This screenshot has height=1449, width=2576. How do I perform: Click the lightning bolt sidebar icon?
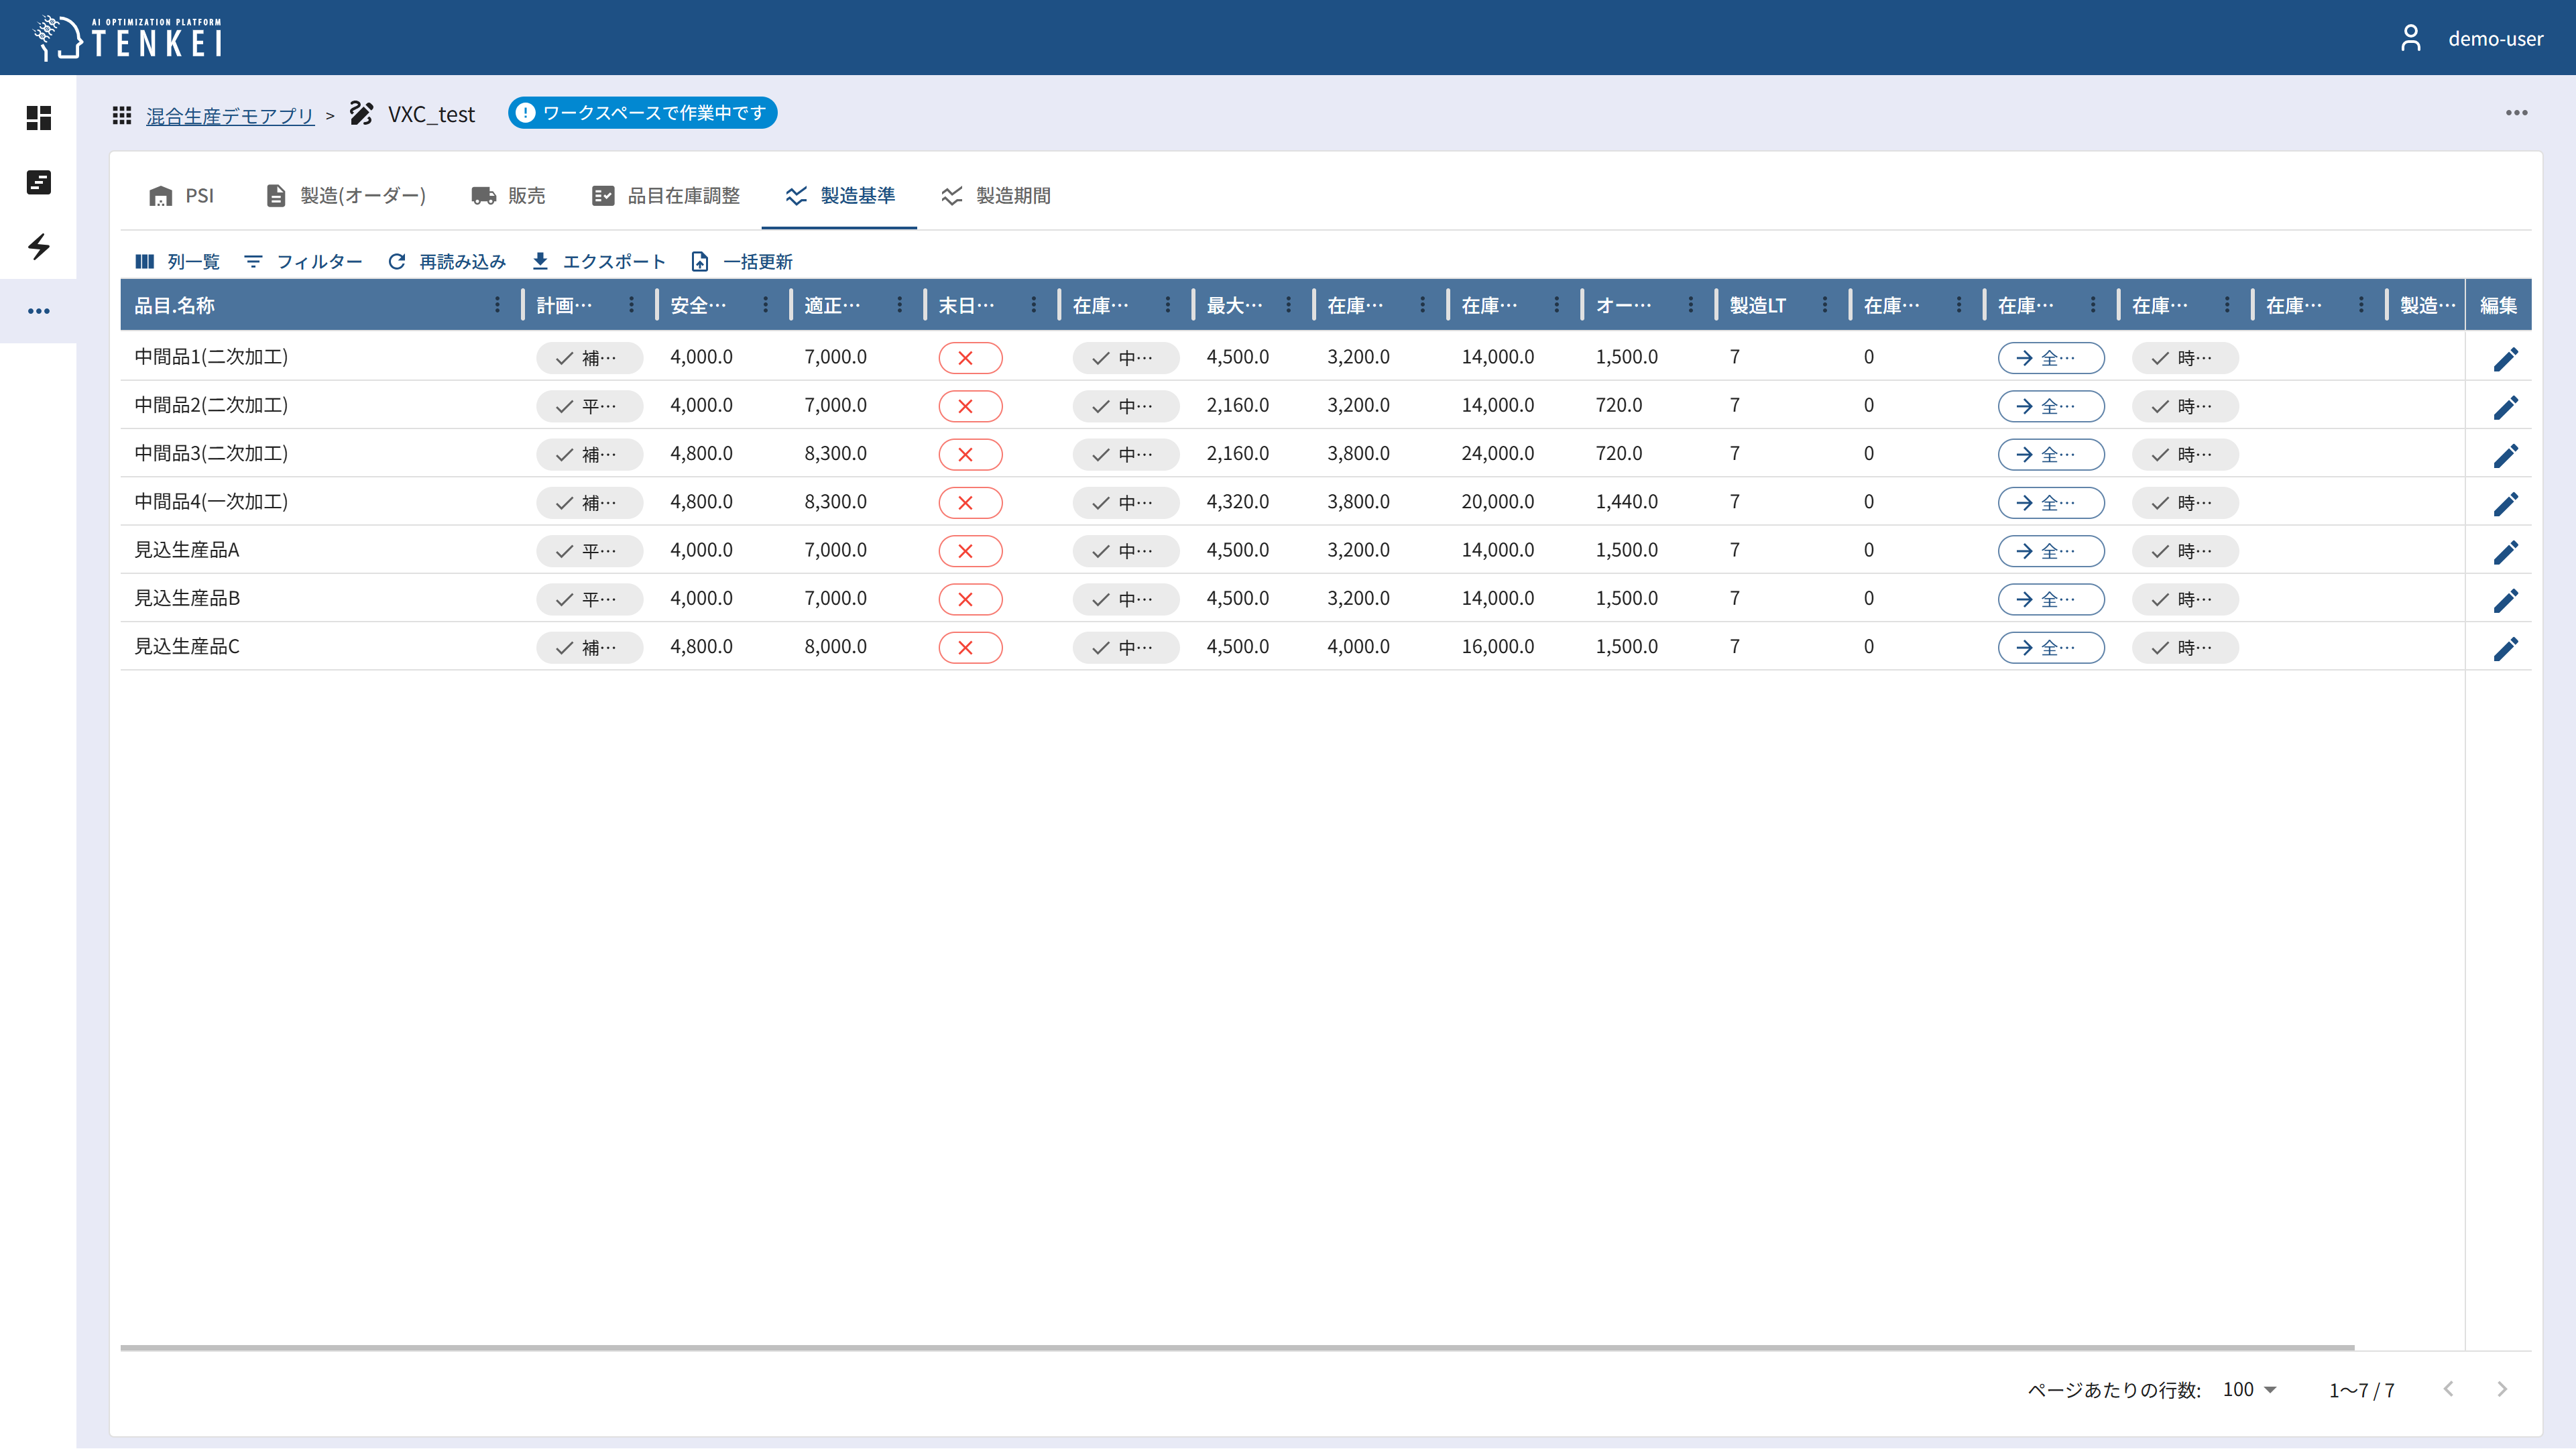click(x=38, y=246)
